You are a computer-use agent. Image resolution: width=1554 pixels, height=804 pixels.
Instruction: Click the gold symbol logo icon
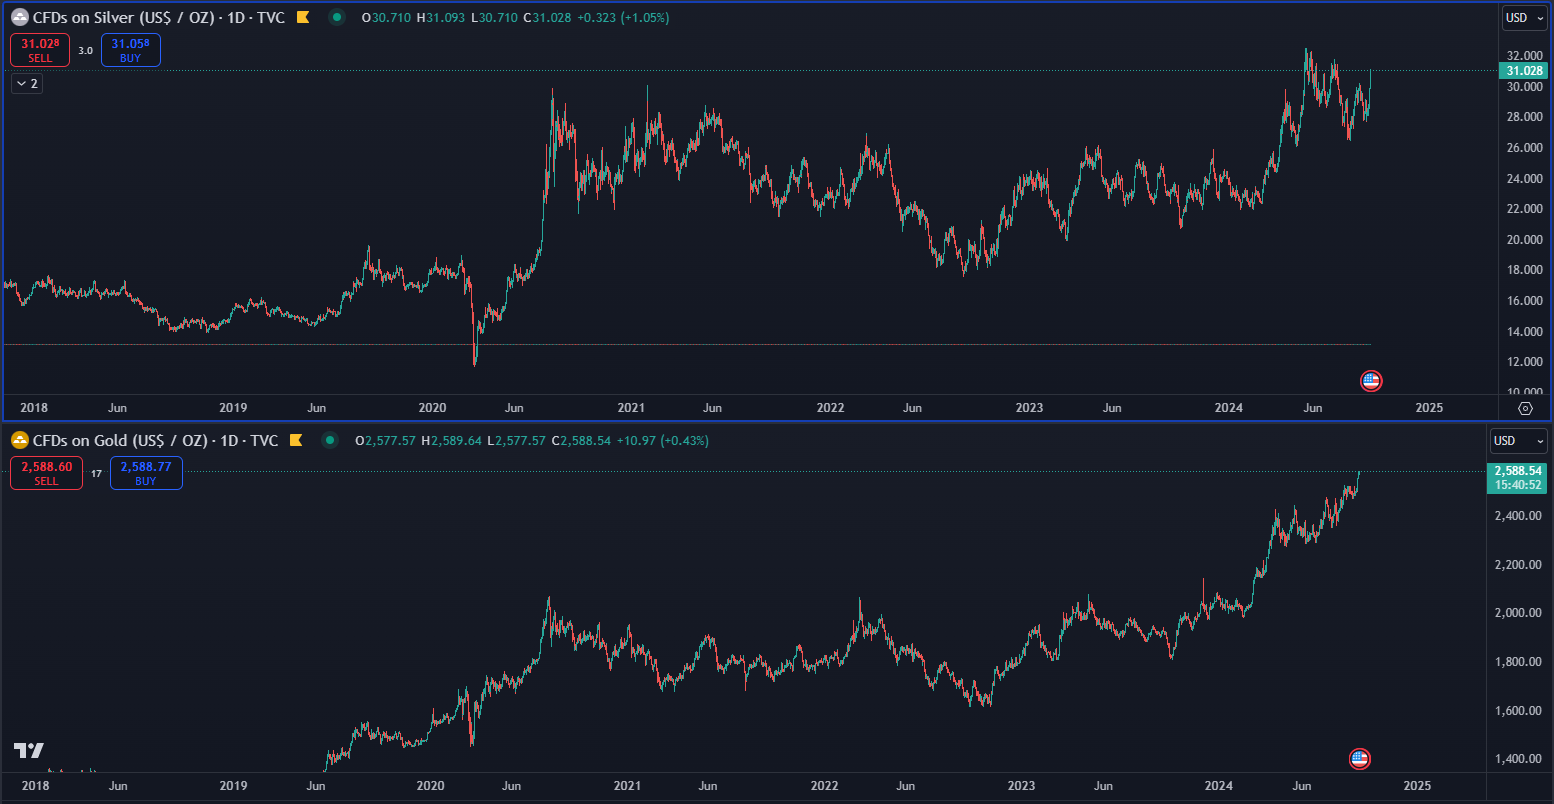(19, 440)
